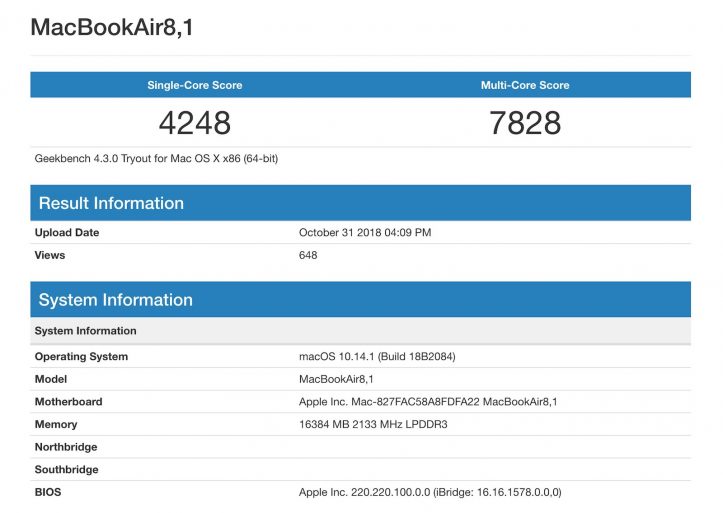Image resolution: width=723 pixels, height=513 pixels.
Task: Click the gray System Information subheader row
Action: click(x=361, y=330)
